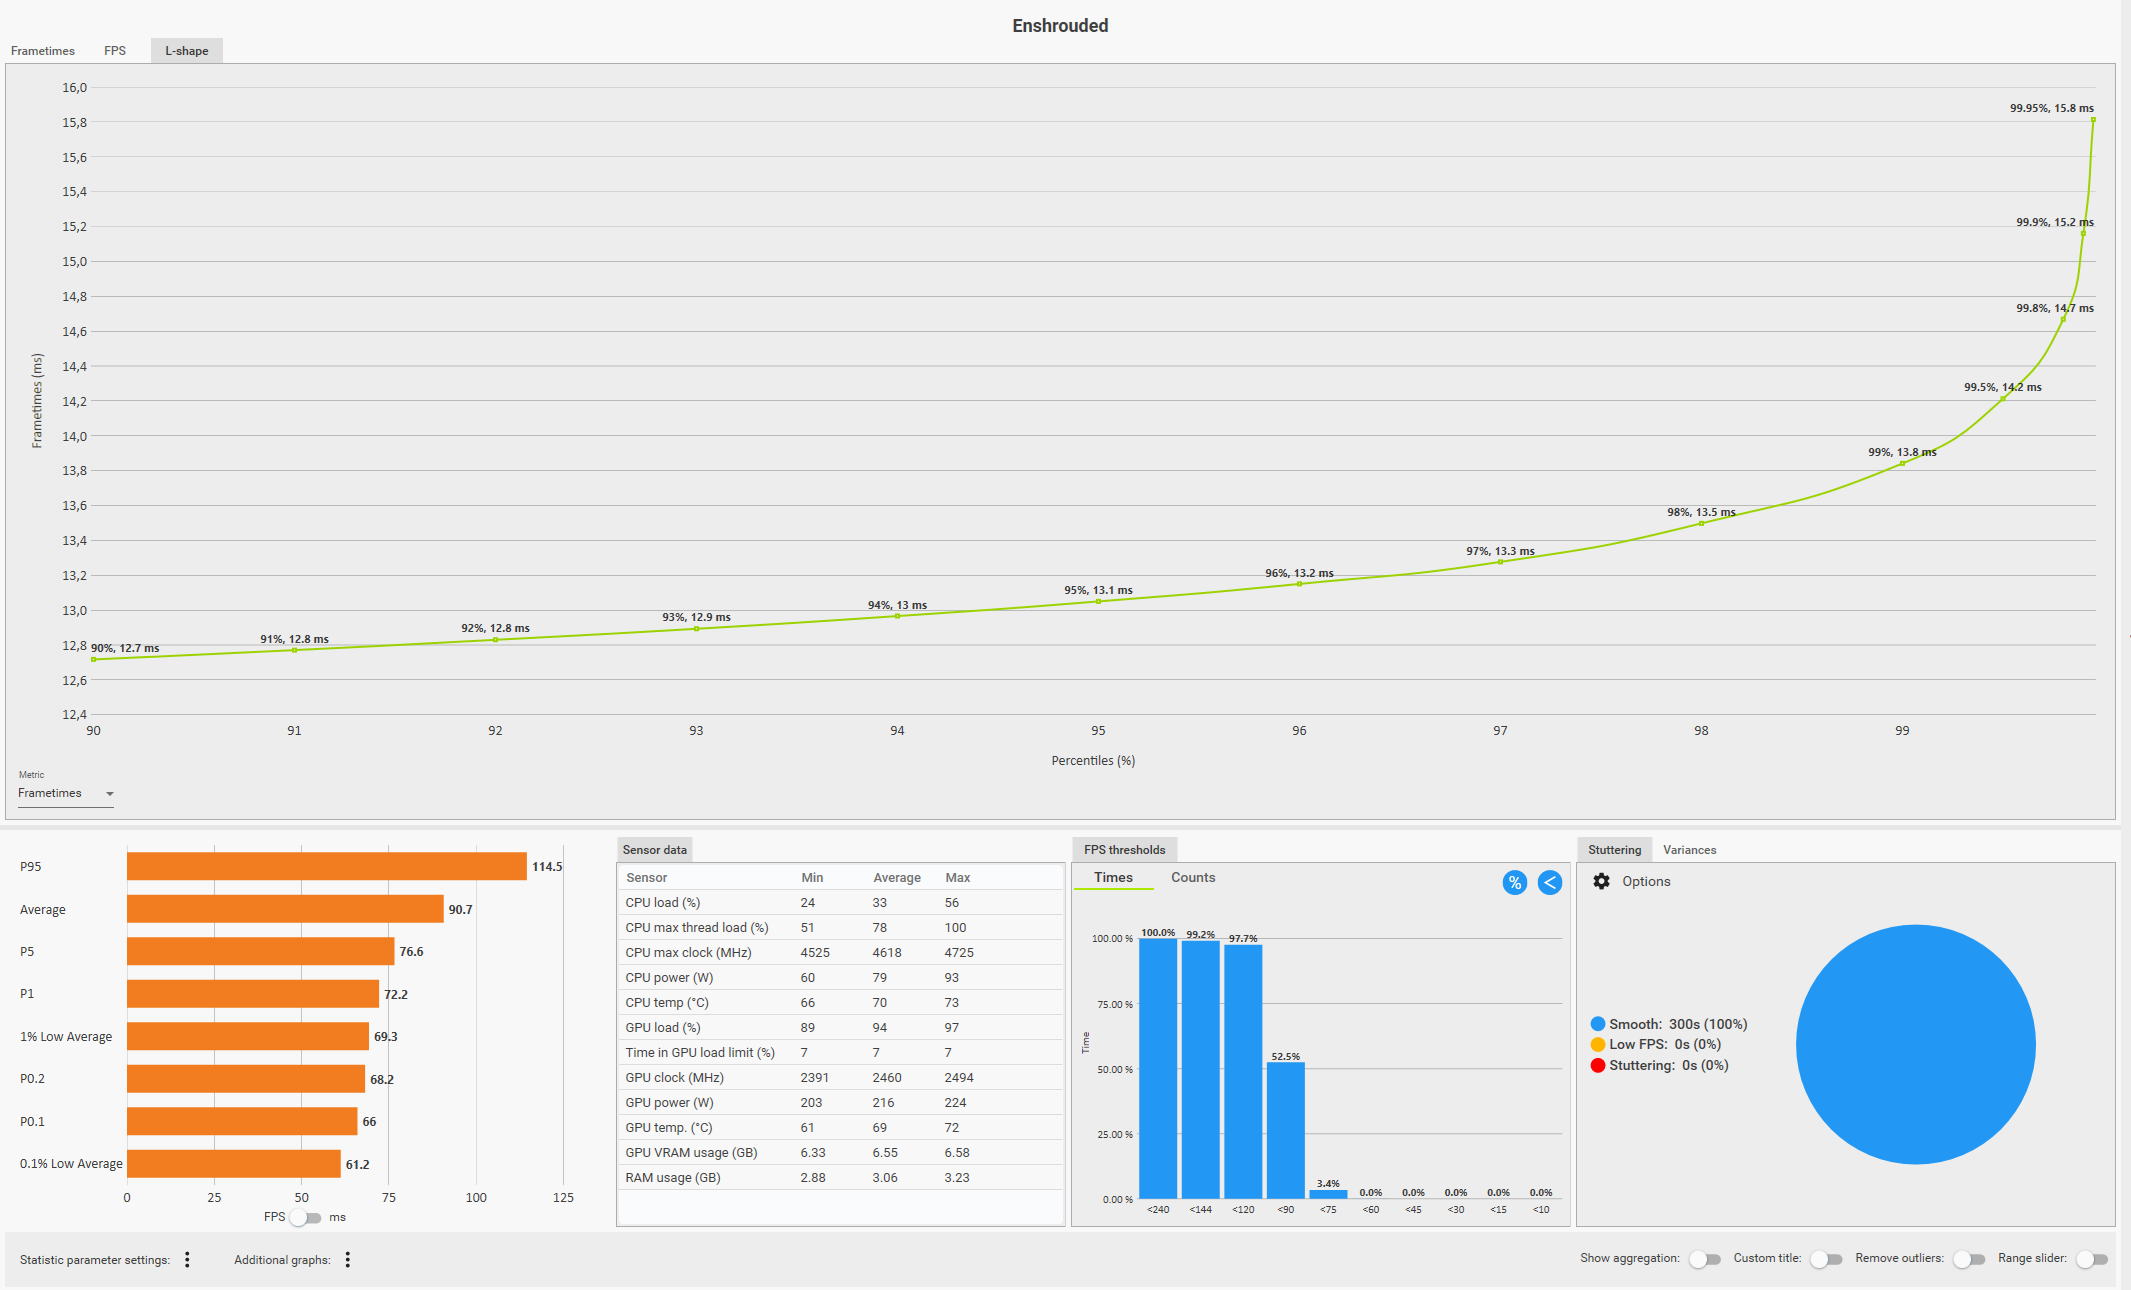Switch to the FPS graph tab
Image resolution: width=2131 pixels, height=1290 pixels.
pyautogui.click(x=115, y=51)
